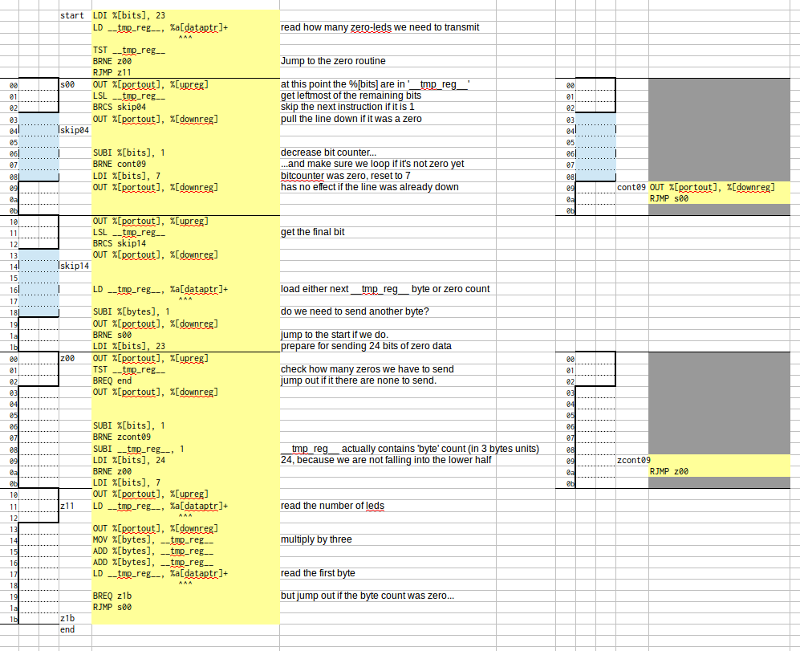Image resolution: width=800 pixels, height=651 pixels.
Task: Click the 'BRNE zcont09' instruction cell
Action: click(122, 437)
